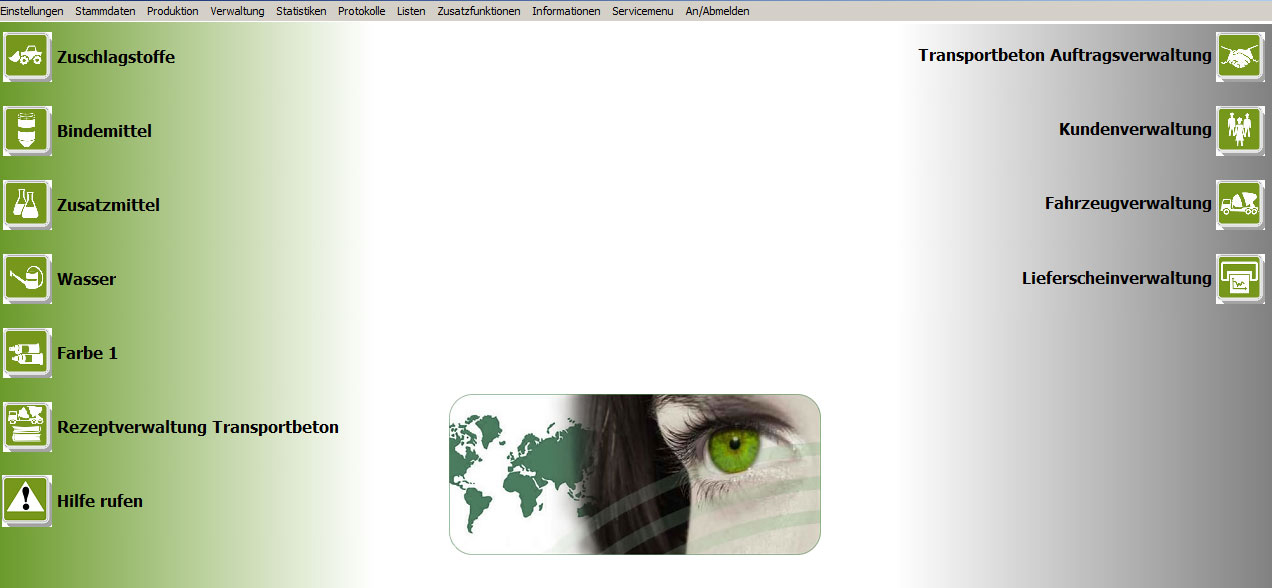1272x588 pixels.
Task: Select the Kundenverwaltung text label
Action: pos(1136,129)
